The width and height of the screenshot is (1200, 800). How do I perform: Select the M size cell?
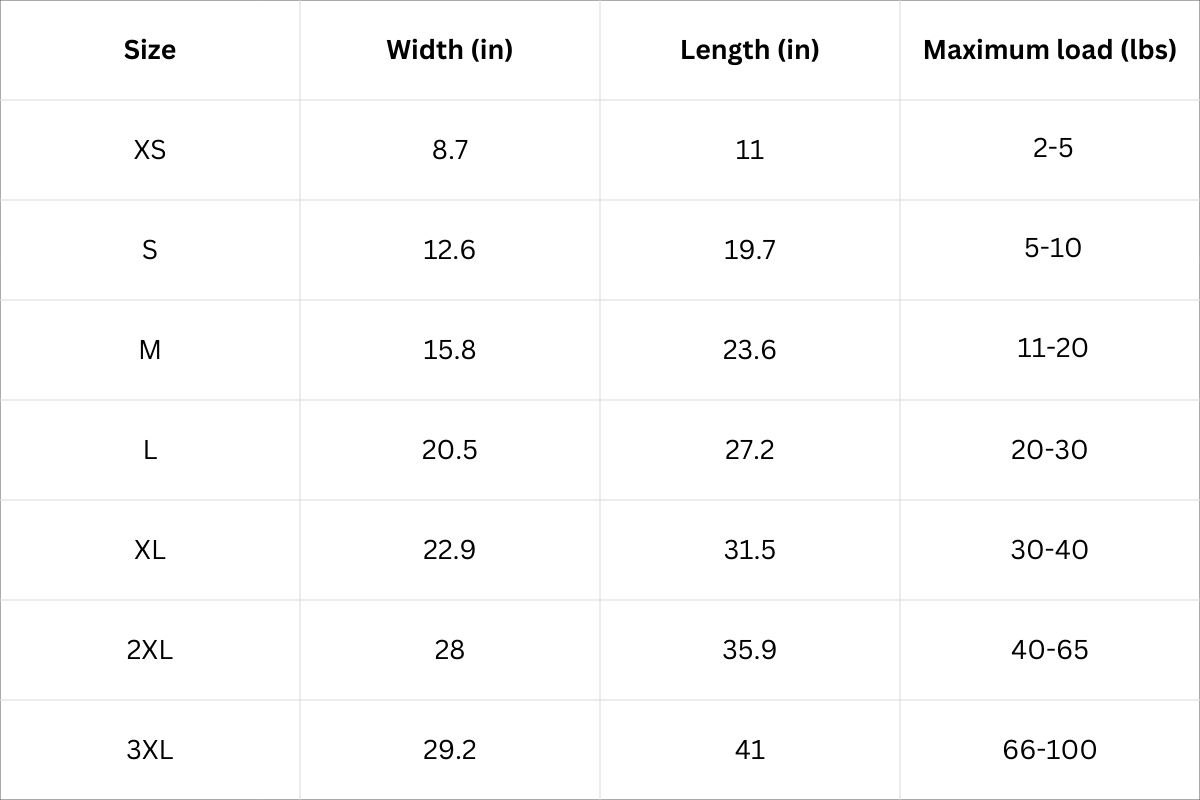coord(150,350)
